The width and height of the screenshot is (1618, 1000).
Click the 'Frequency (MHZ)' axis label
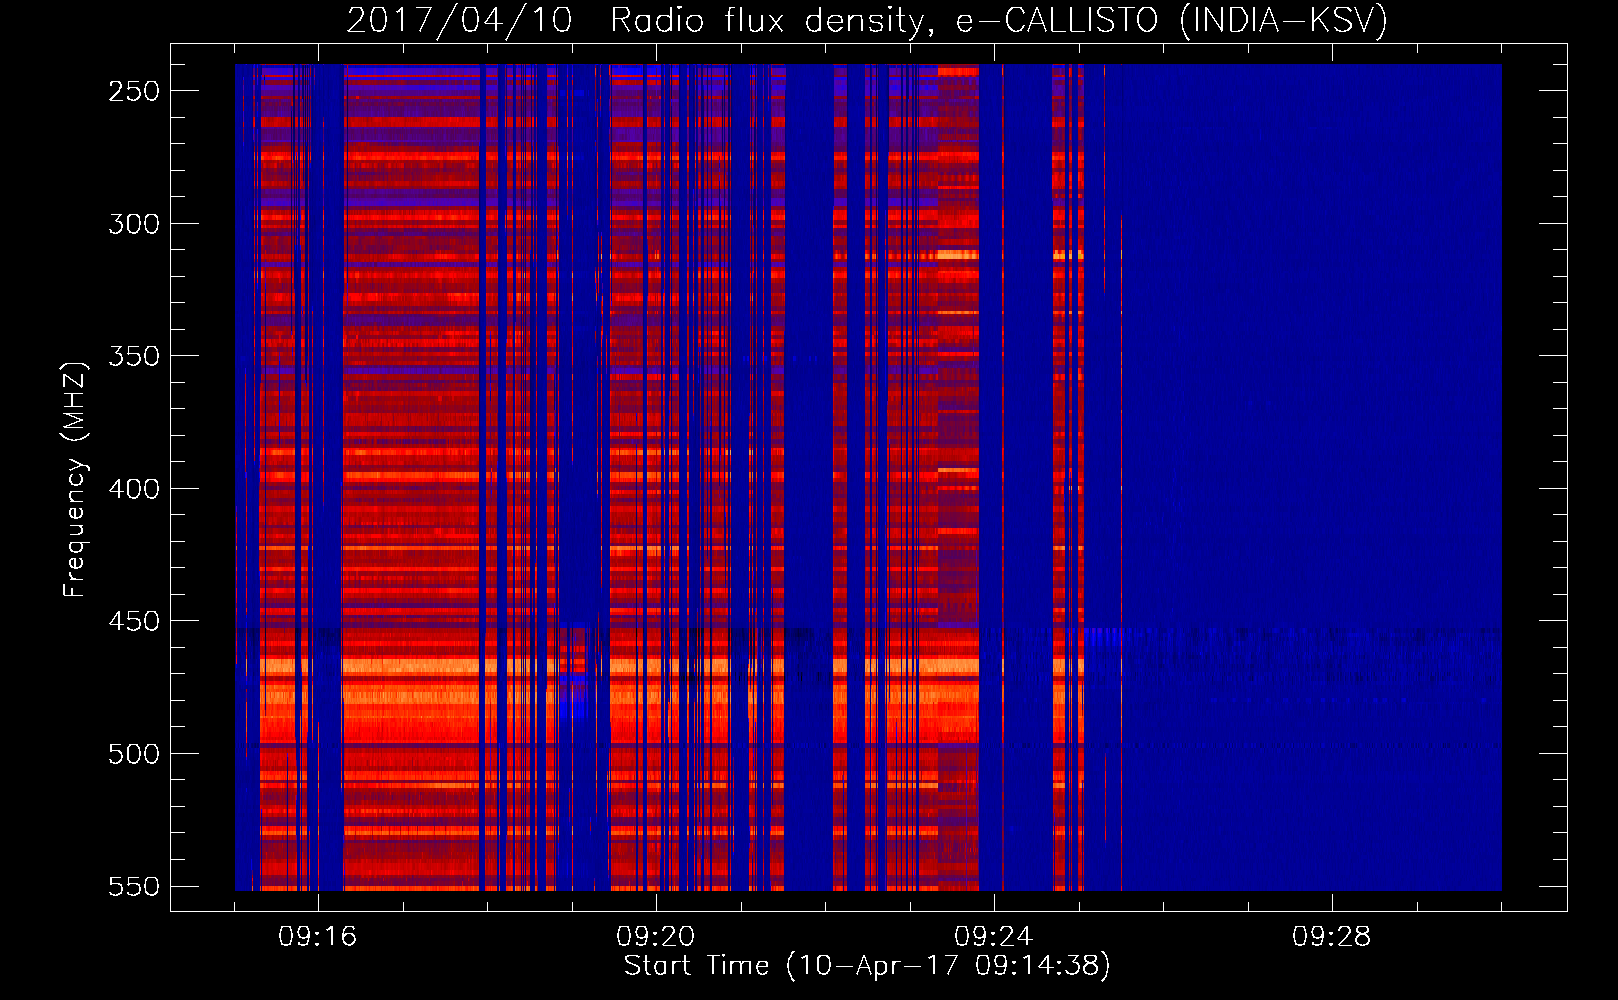pyautogui.click(x=75, y=479)
